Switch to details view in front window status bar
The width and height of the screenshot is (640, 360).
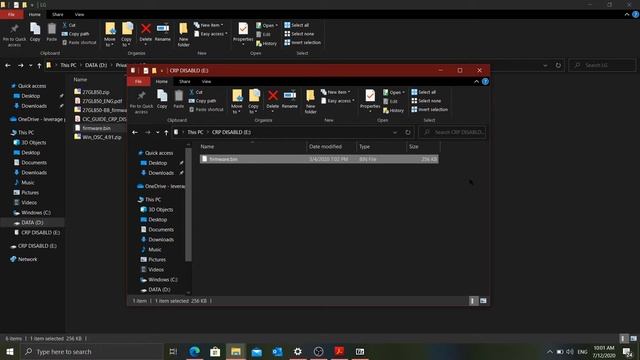pos(473,301)
